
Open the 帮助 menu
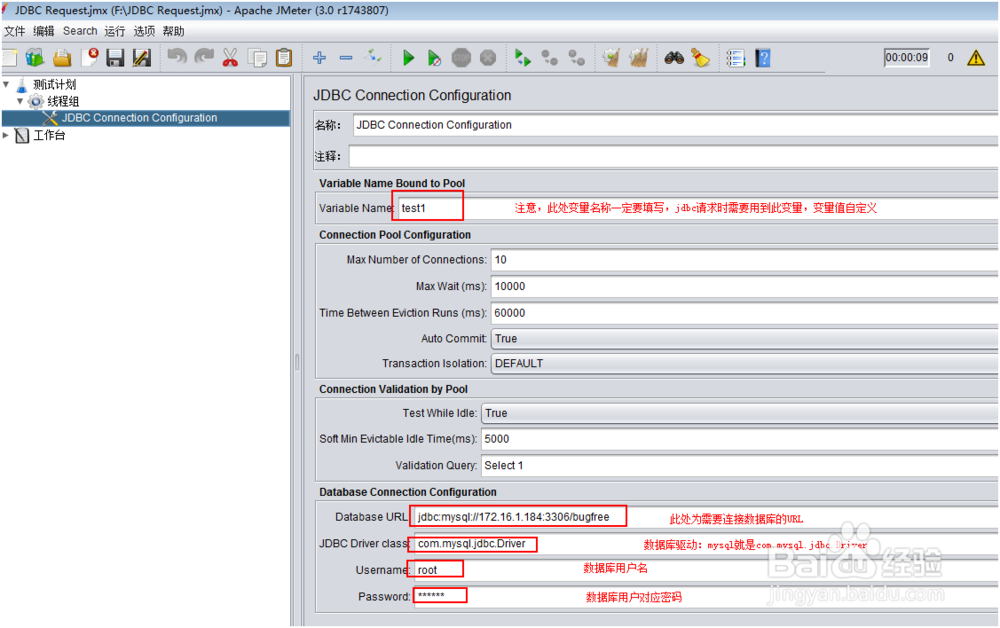173,31
